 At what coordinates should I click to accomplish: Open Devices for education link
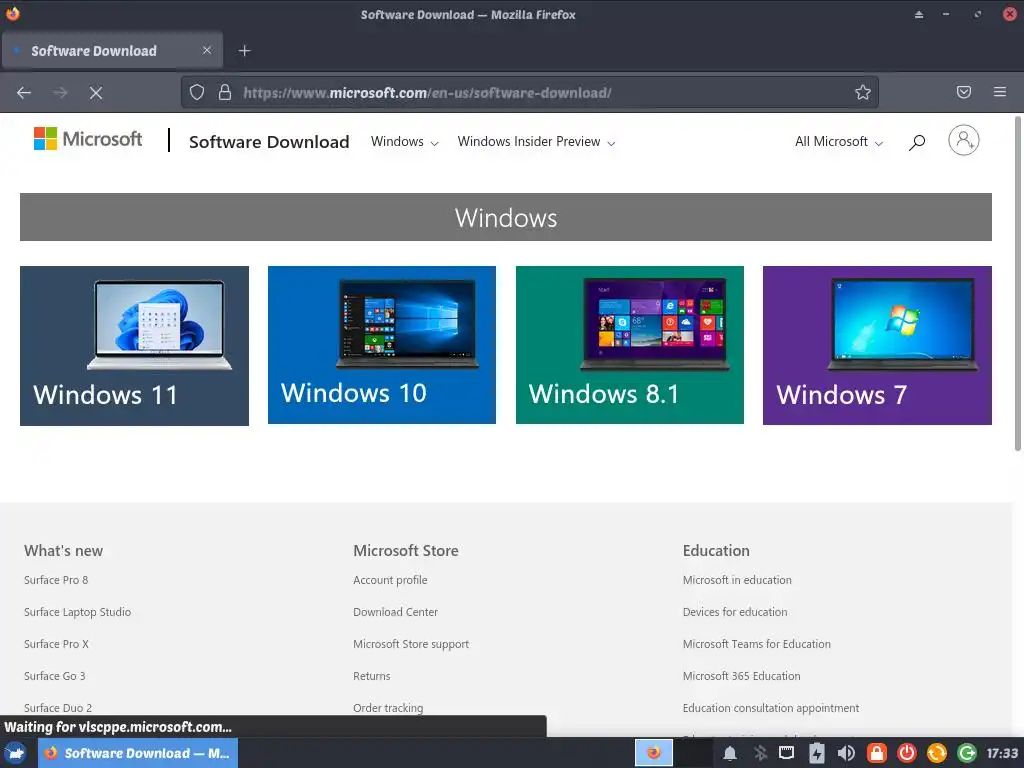(x=735, y=612)
